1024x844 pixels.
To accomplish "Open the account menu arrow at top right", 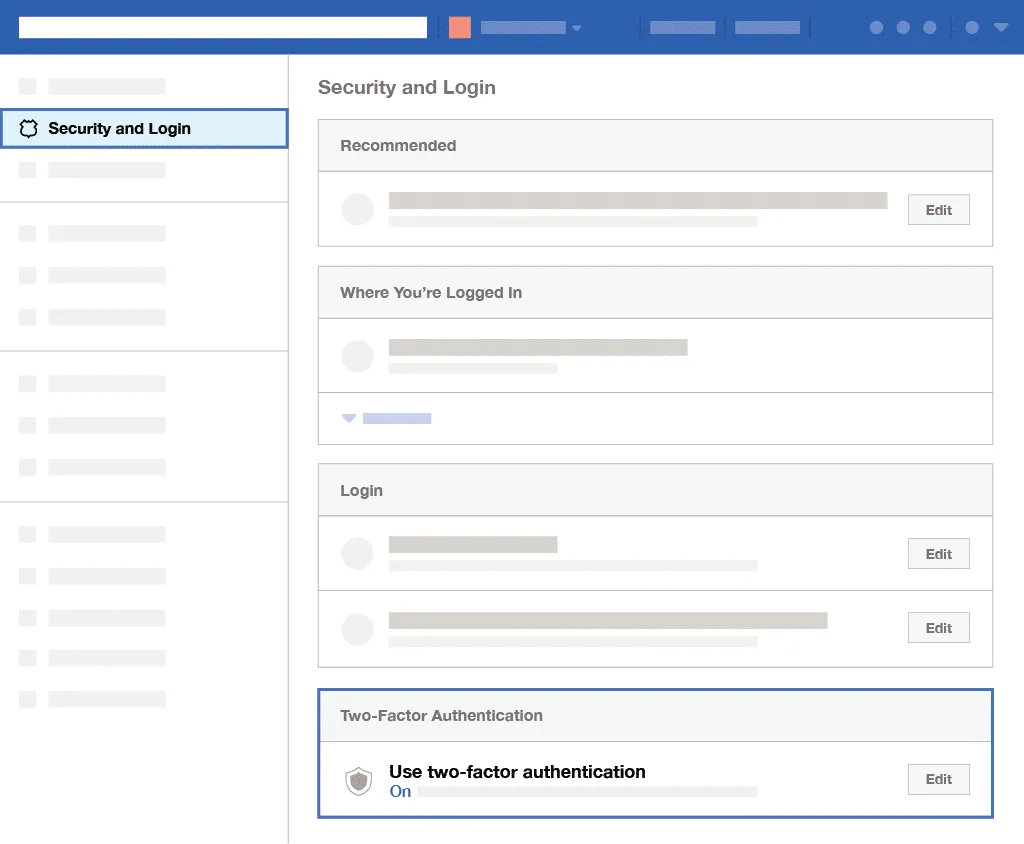I will [x=1001, y=27].
